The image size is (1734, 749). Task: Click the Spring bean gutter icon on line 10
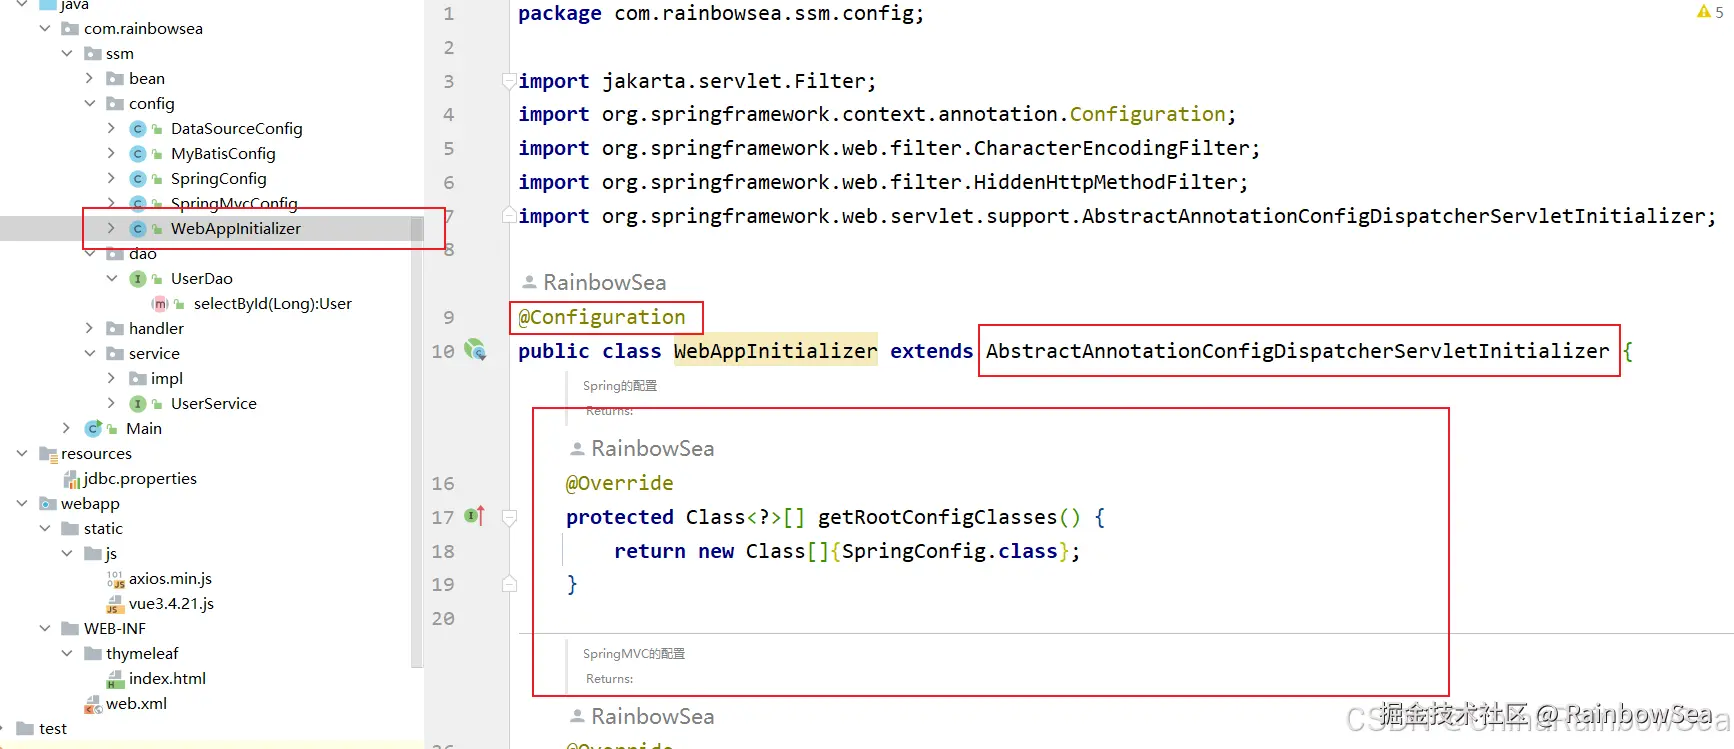[x=475, y=350]
